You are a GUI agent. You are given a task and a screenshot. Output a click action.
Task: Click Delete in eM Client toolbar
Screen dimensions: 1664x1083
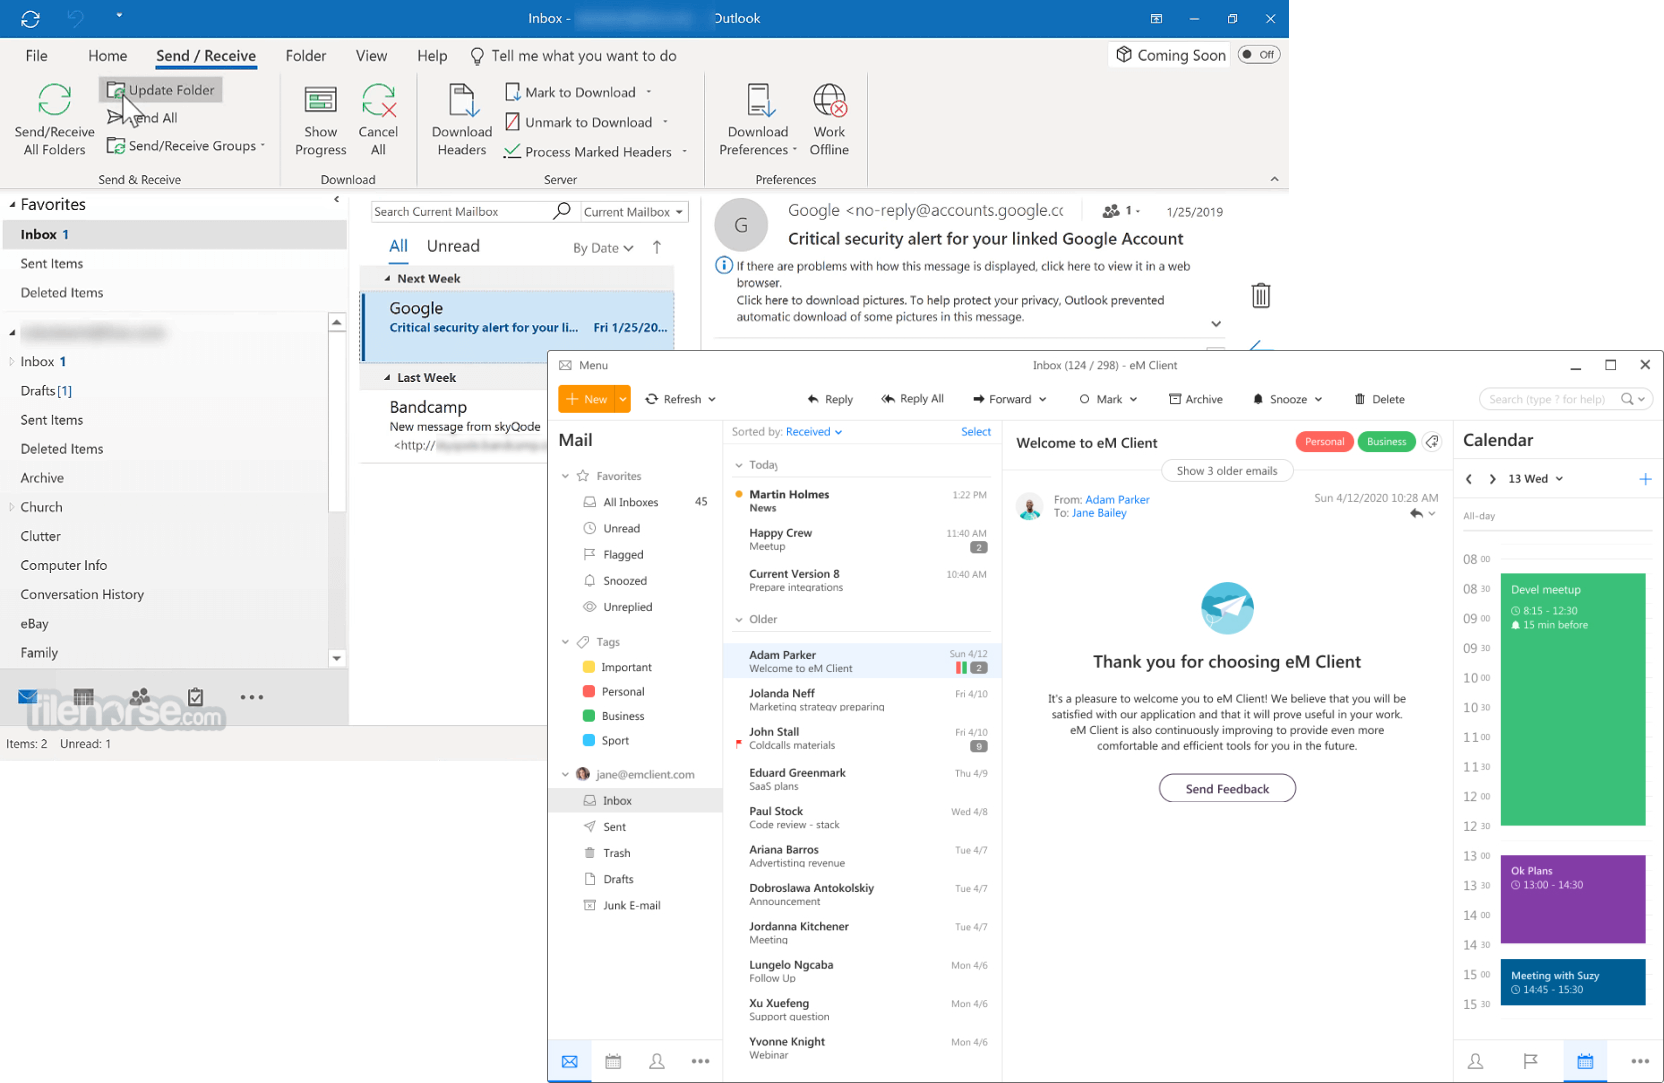[x=1380, y=399]
